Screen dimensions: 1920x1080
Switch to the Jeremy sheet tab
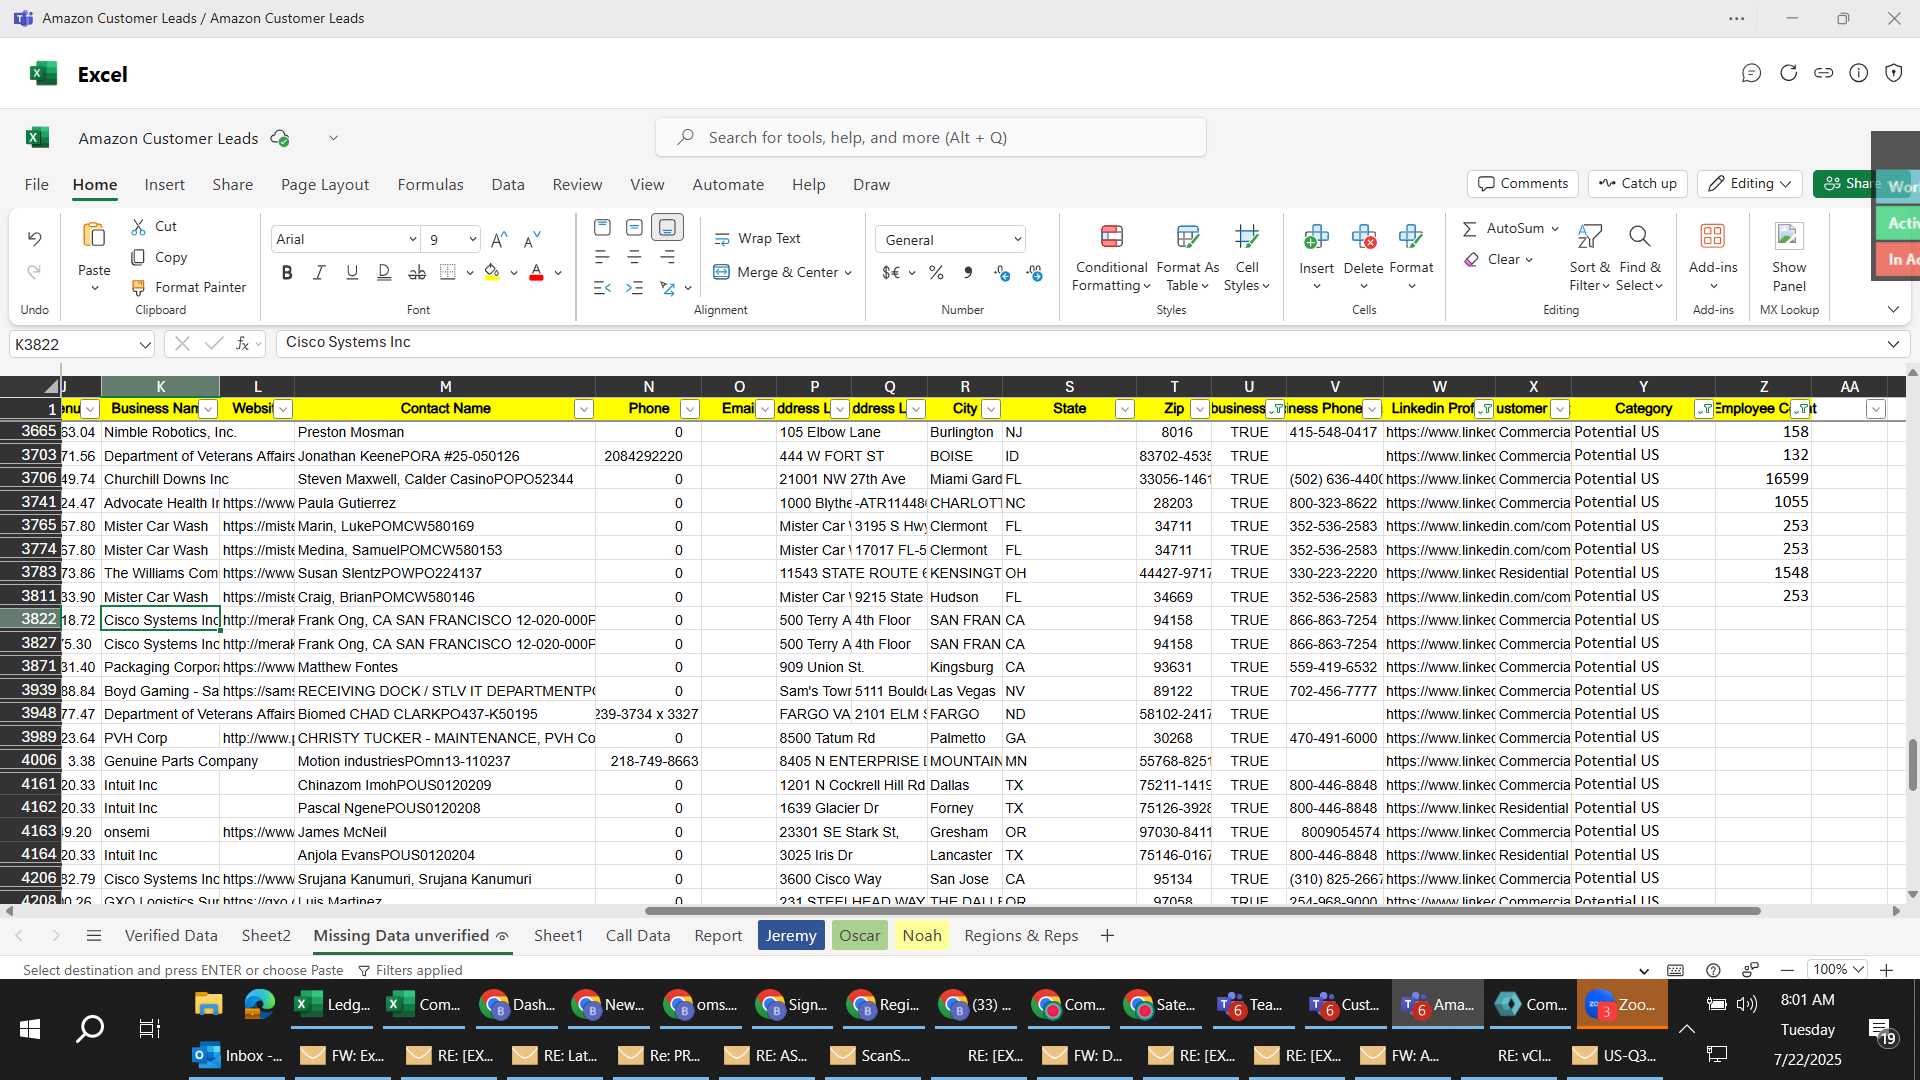click(x=791, y=936)
